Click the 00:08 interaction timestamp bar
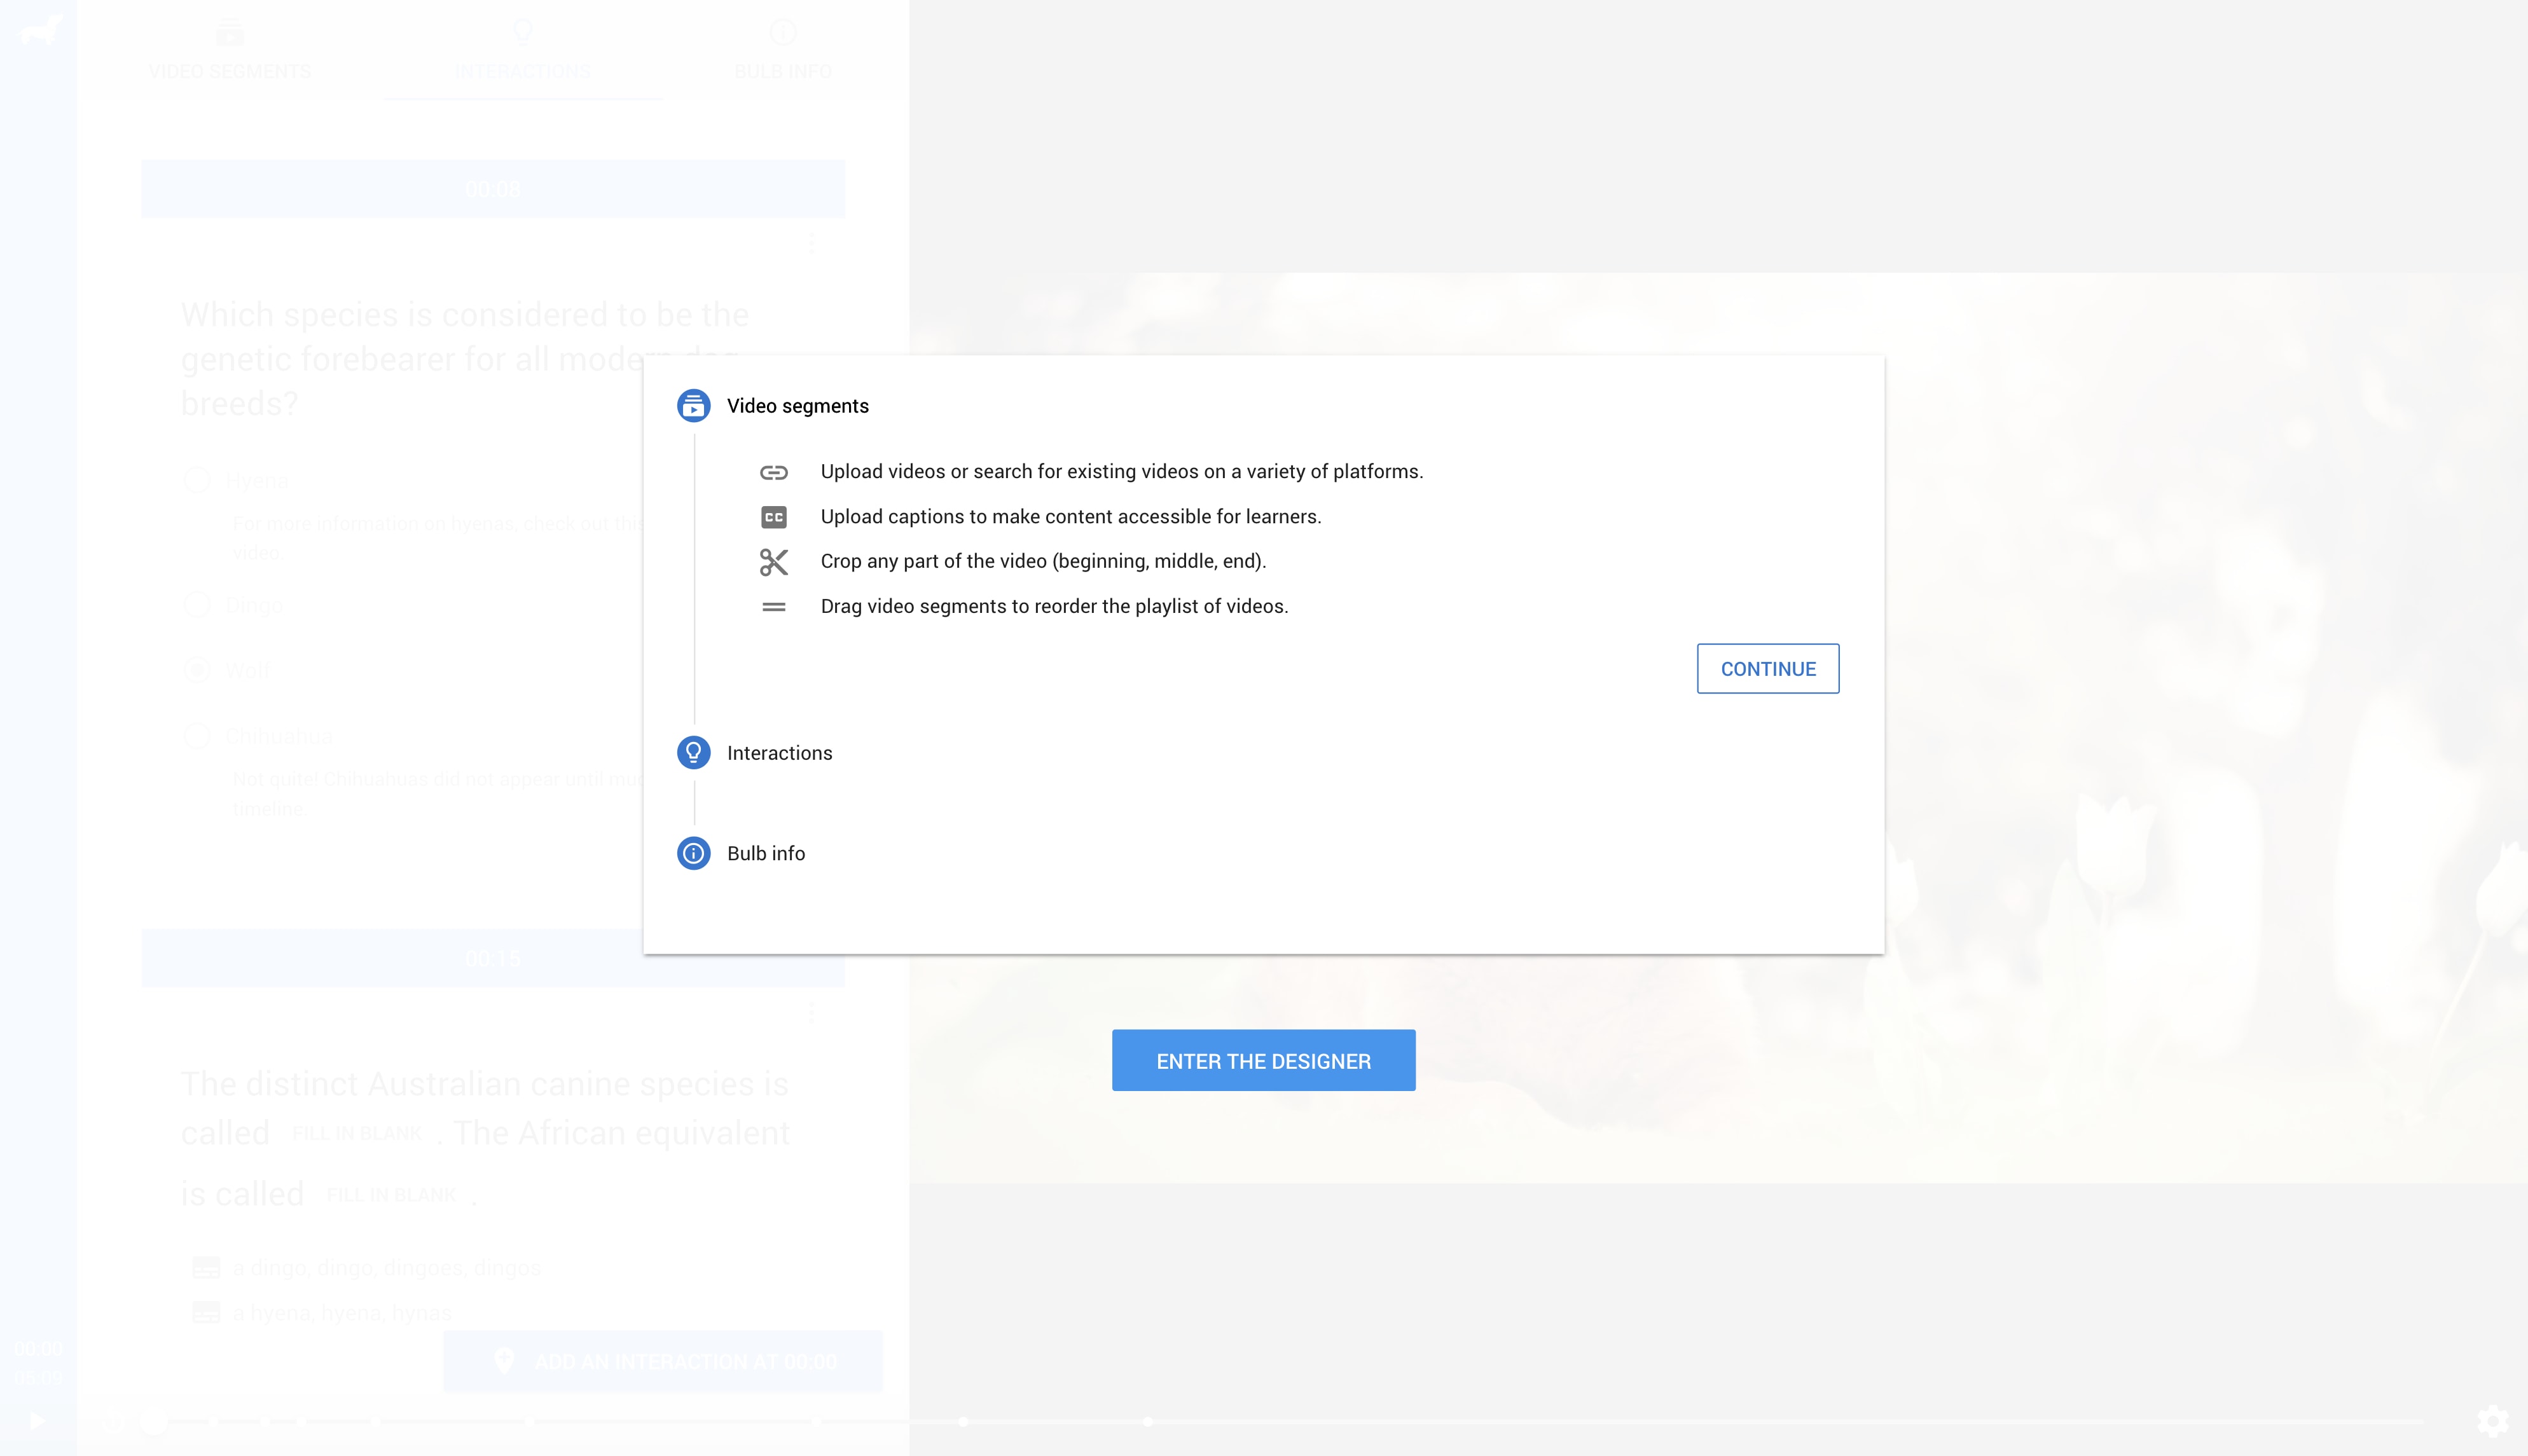This screenshot has height=1456, width=2528. click(x=492, y=188)
